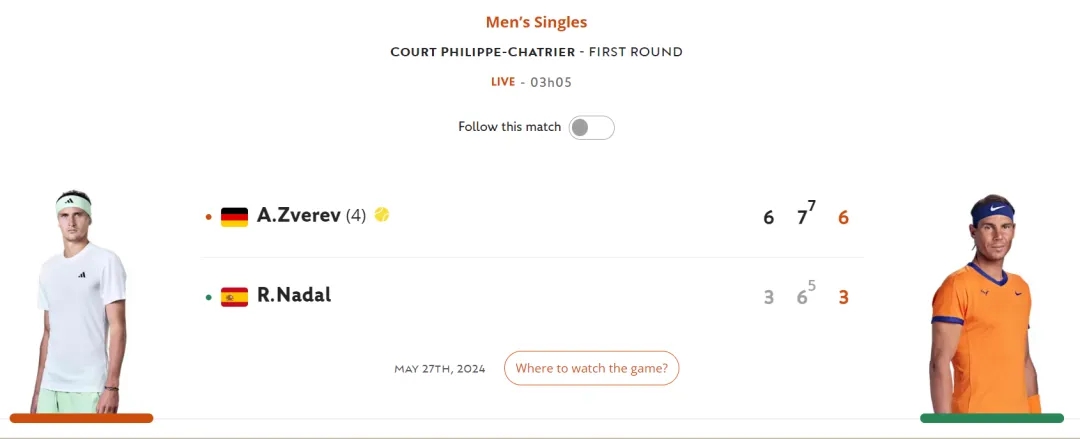Screen dimensions: 1080x439
Task: Toggle the Follow this match switch
Action: click(591, 127)
